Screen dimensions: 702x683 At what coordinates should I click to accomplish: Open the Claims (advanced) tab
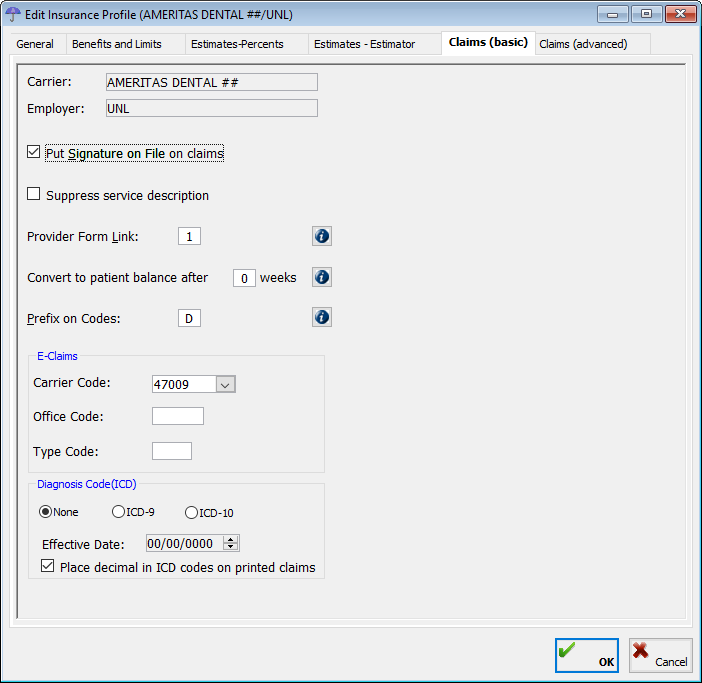583,44
